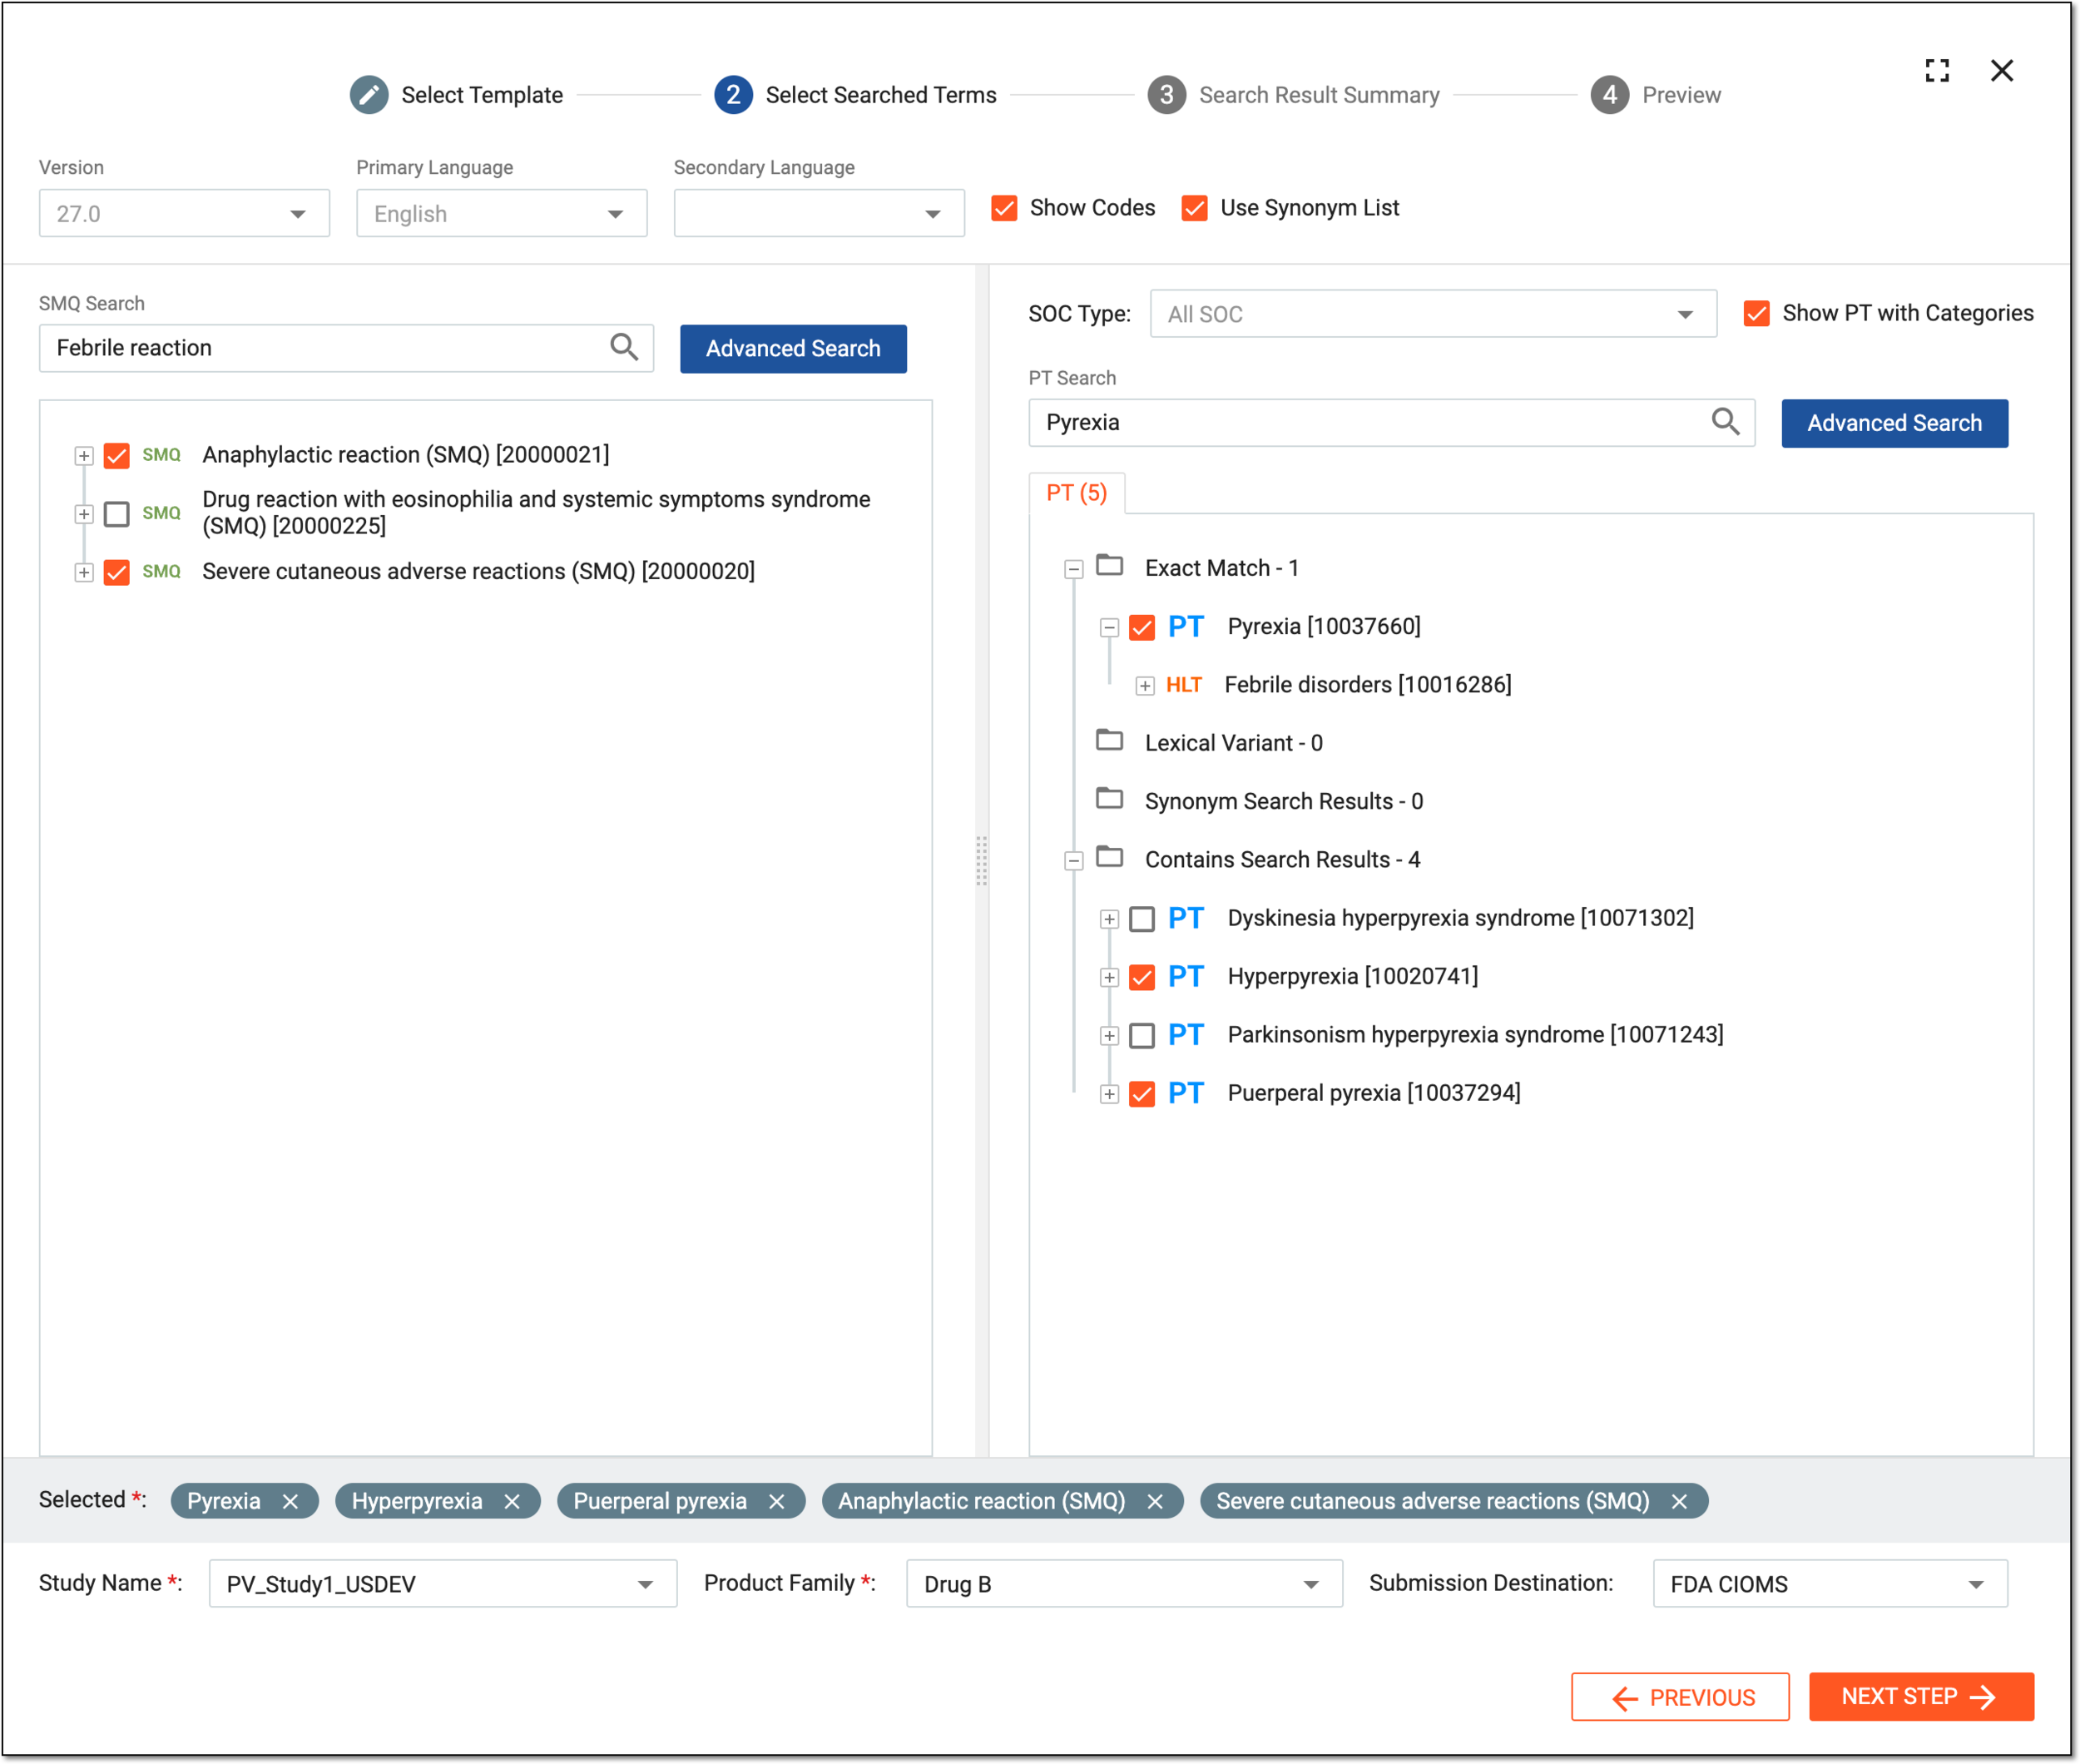
Task: Click the PT Search magnifier icon
Action: coord(1725,422)
